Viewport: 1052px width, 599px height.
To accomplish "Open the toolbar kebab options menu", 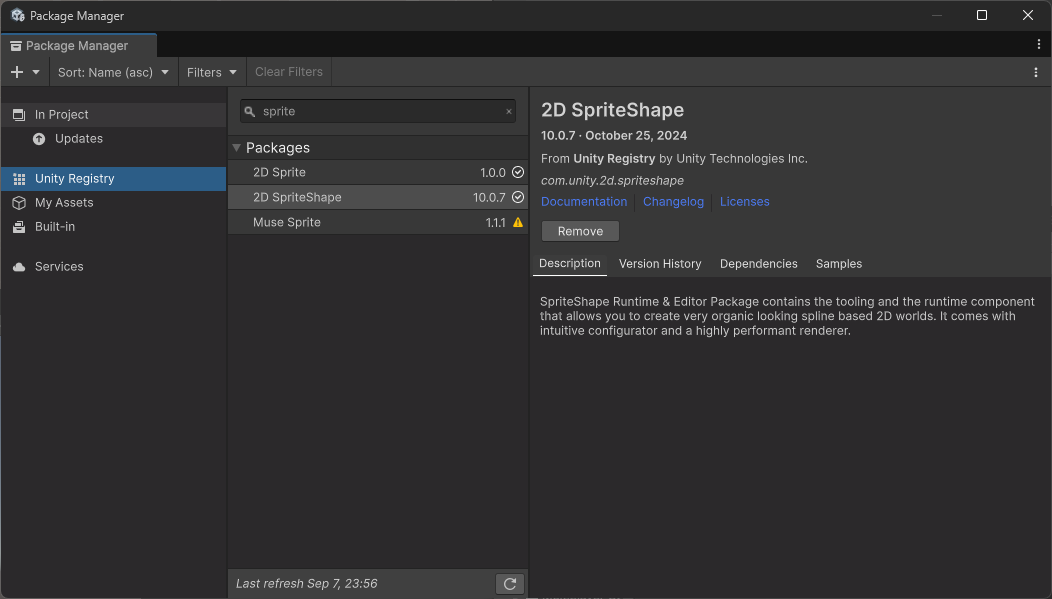I will (1036, 72).
